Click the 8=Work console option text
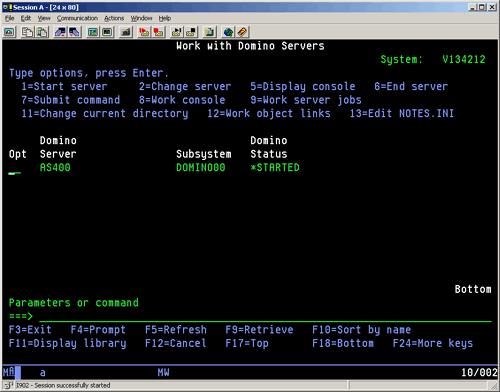 pos(182,100)
